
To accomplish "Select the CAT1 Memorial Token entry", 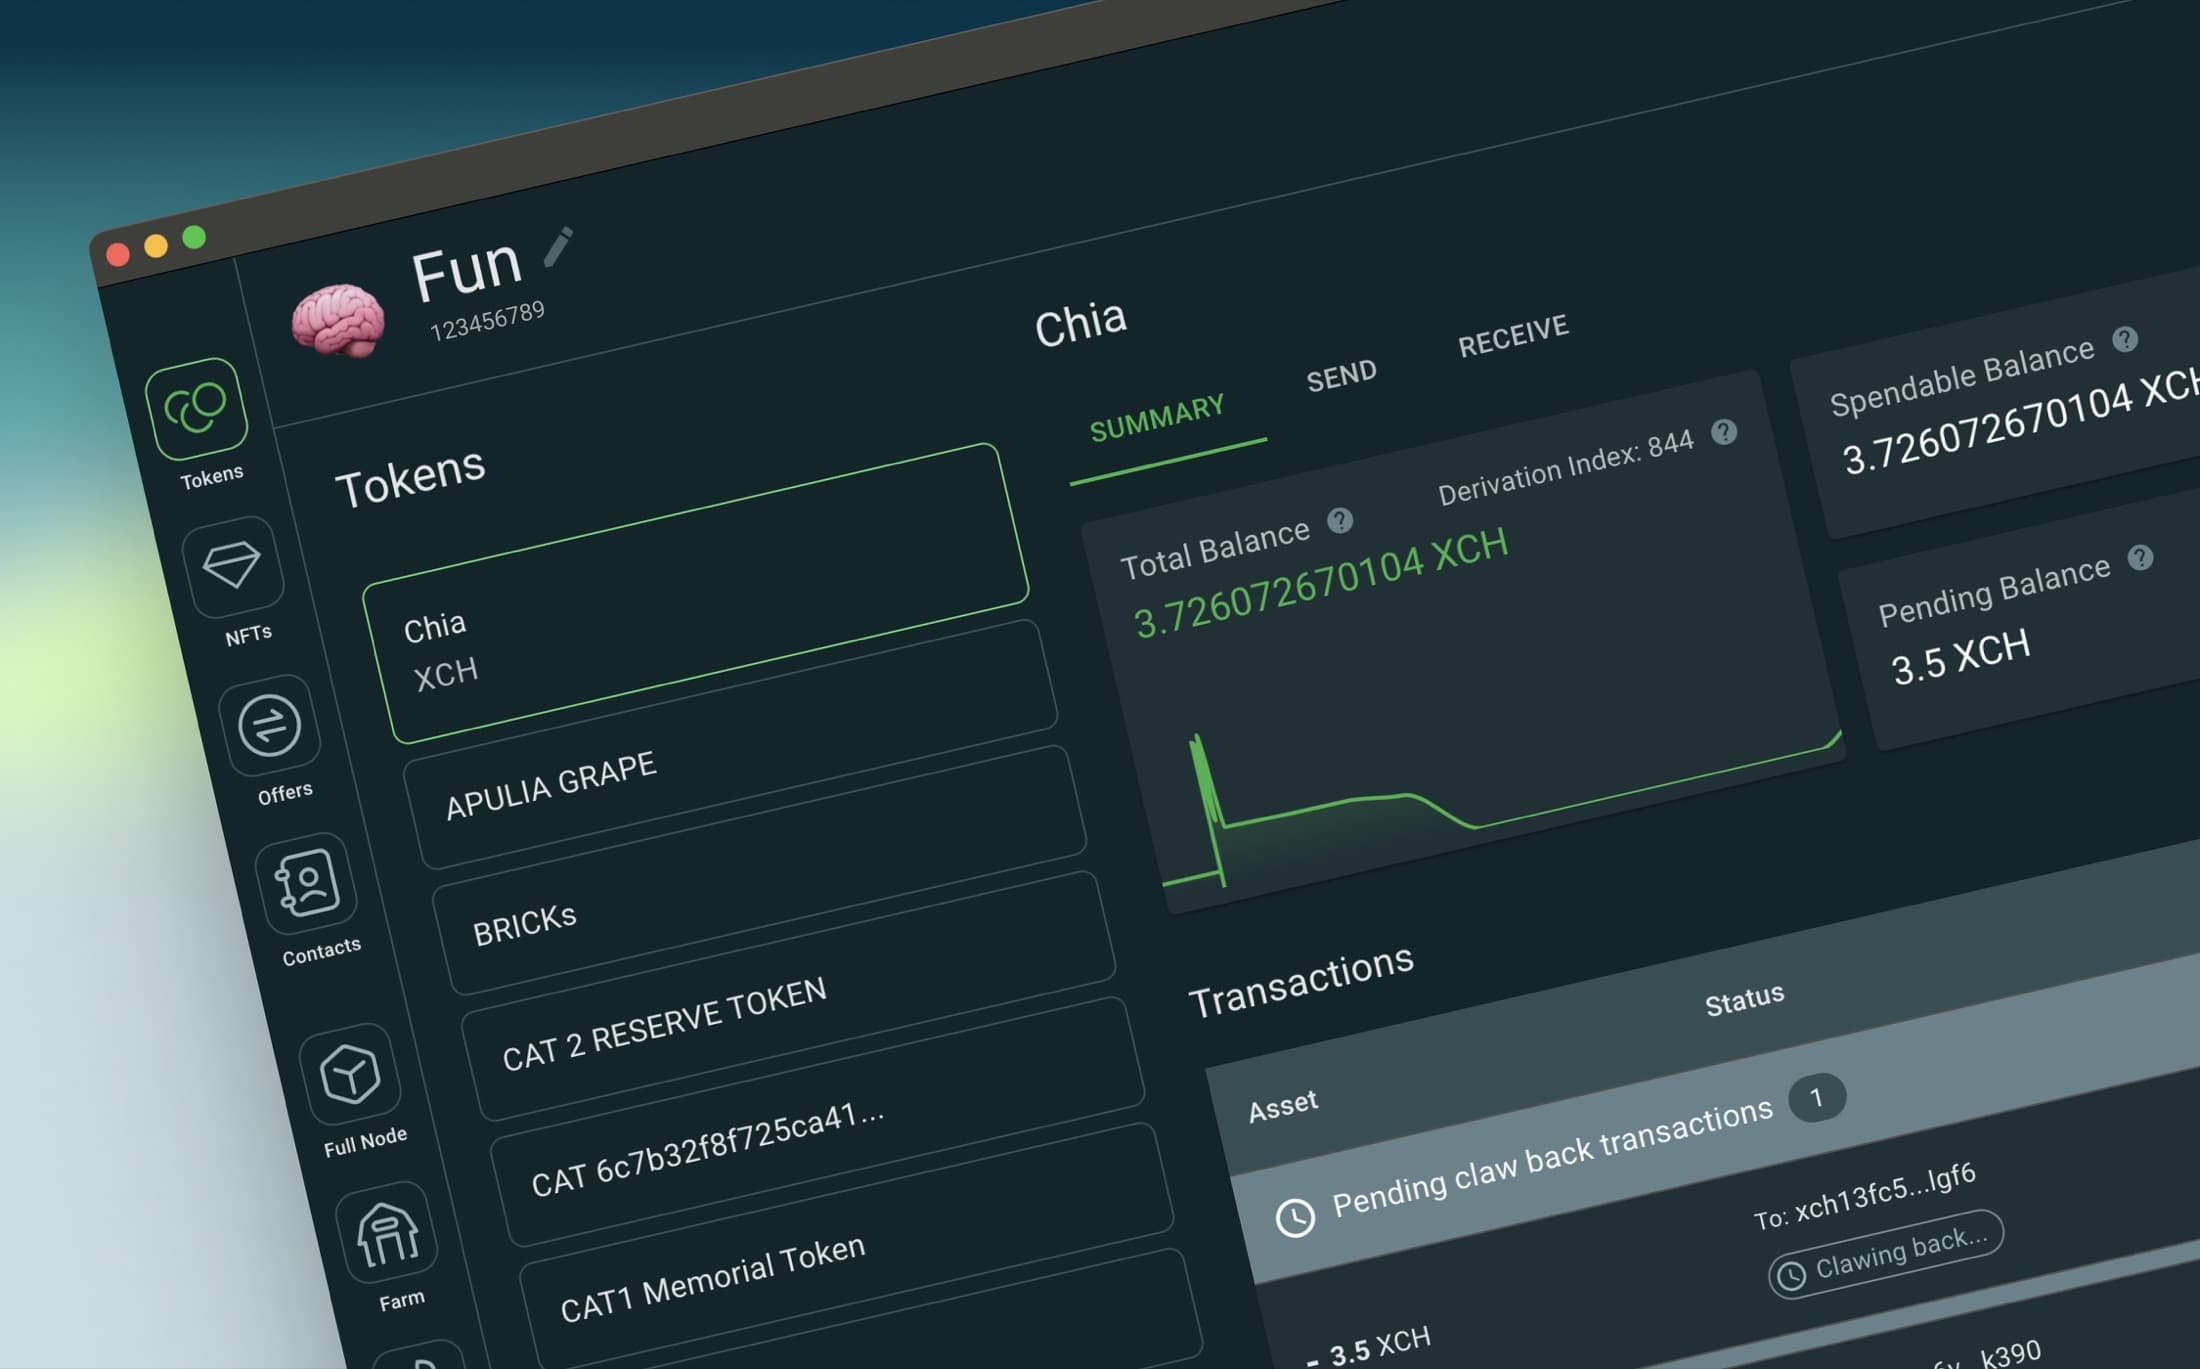I will coord(846,1247).
